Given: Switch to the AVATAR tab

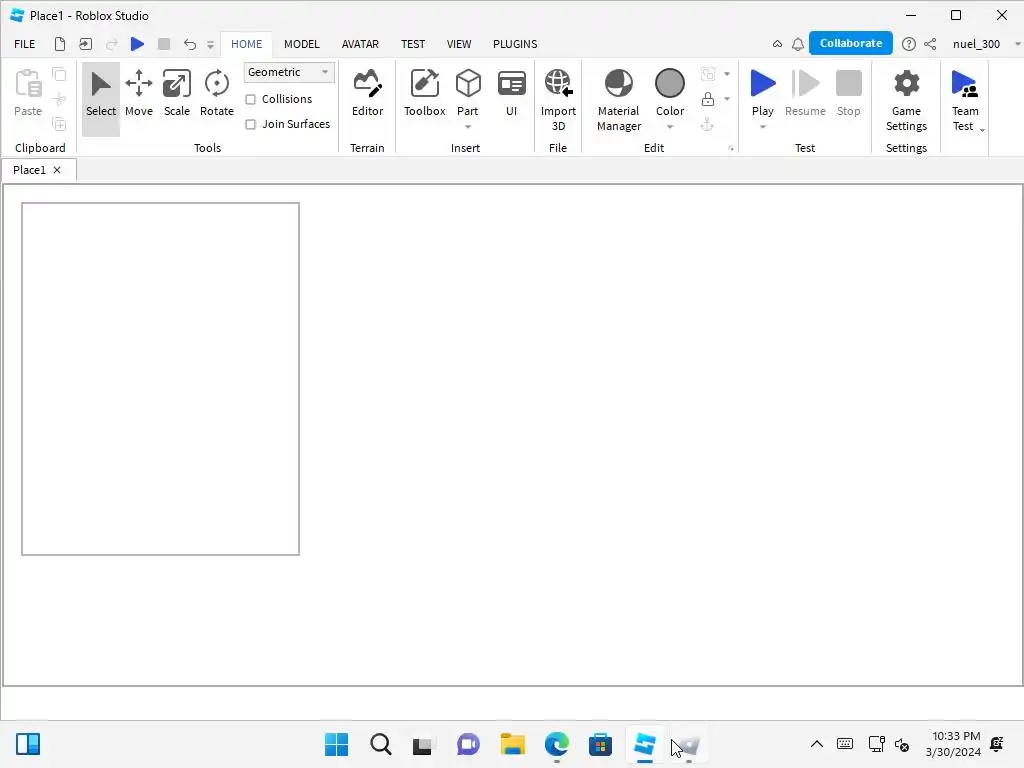Looking at the screenshot, I should 360,44.
